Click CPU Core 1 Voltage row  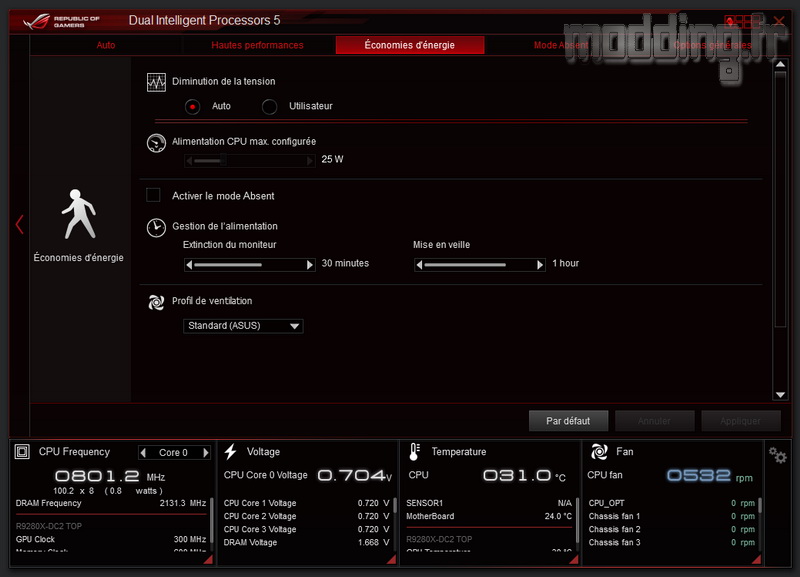pos(306,503)
